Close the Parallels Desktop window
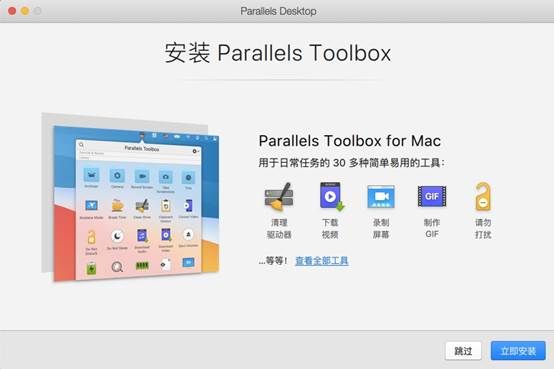554x369 pixels. point(12,11)
